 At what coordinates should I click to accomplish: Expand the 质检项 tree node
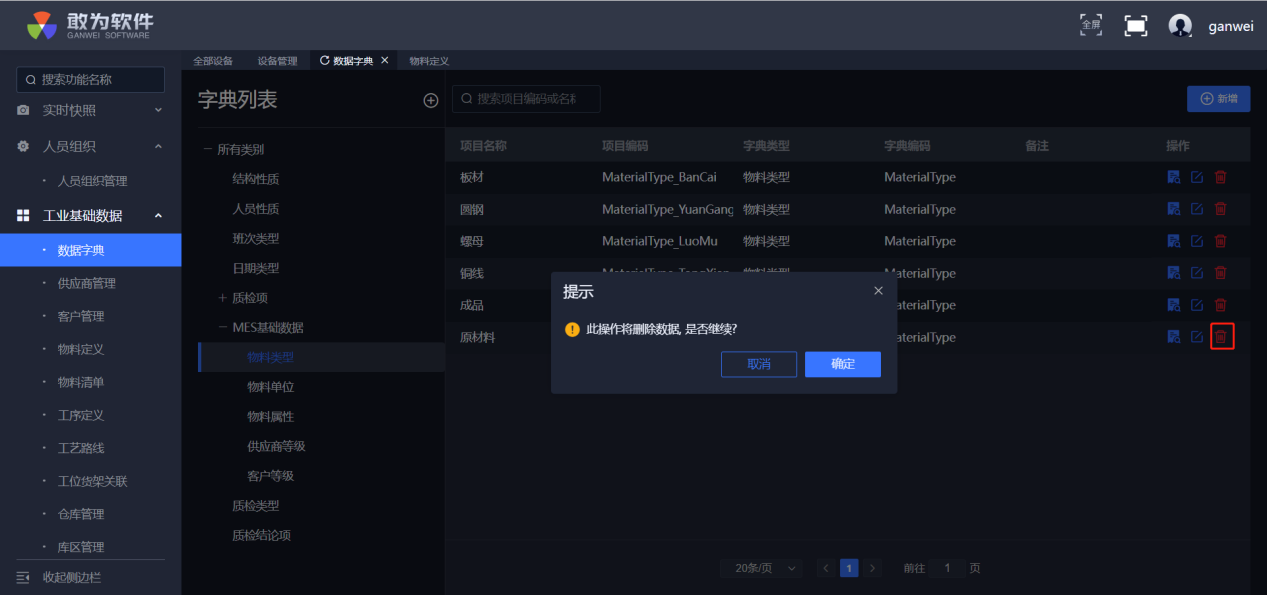222,298
